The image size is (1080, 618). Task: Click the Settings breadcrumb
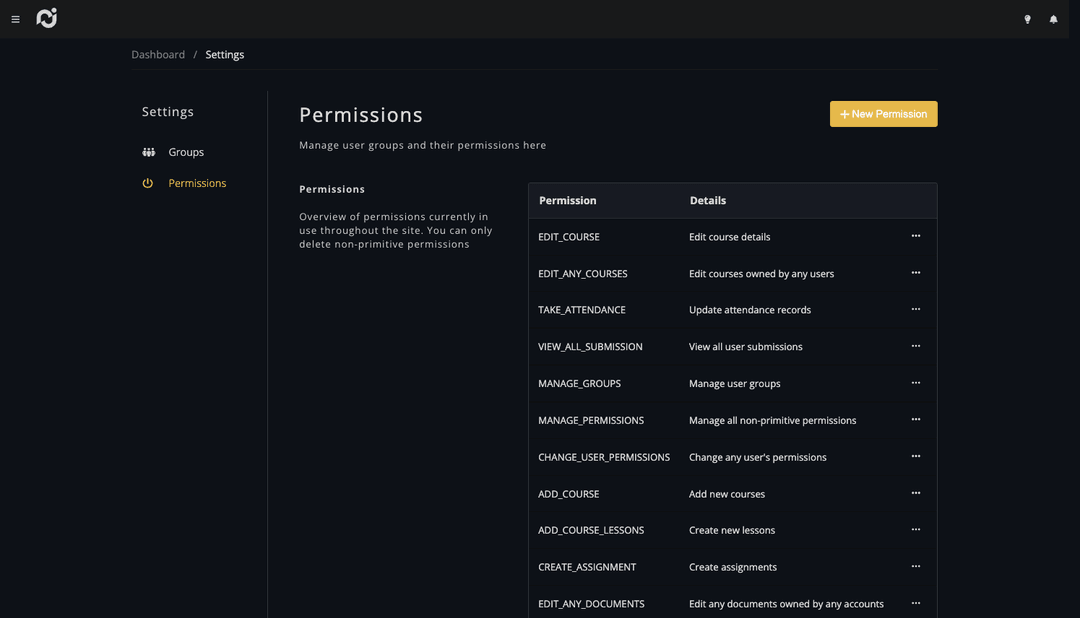pyautogui.click(x=225, y=54)
